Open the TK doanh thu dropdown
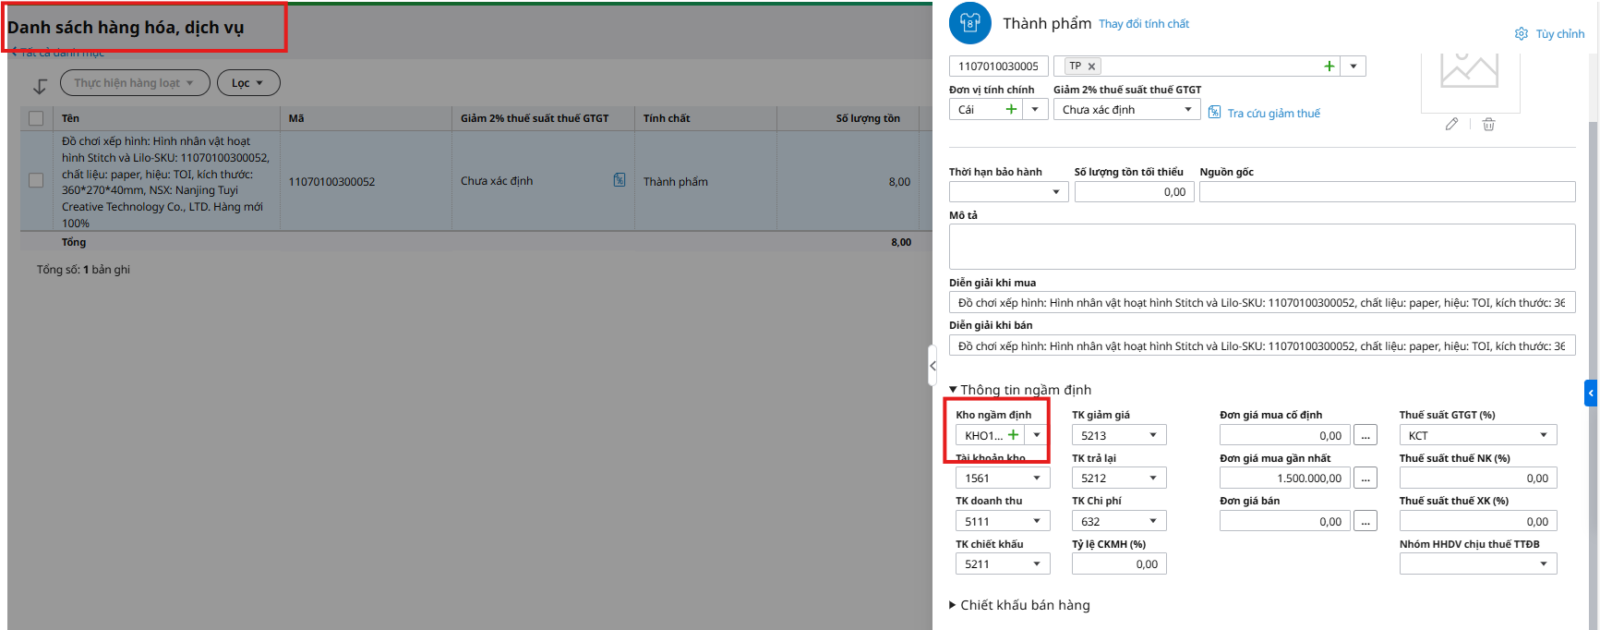 pyautogui.click(x=1036, y=521)
